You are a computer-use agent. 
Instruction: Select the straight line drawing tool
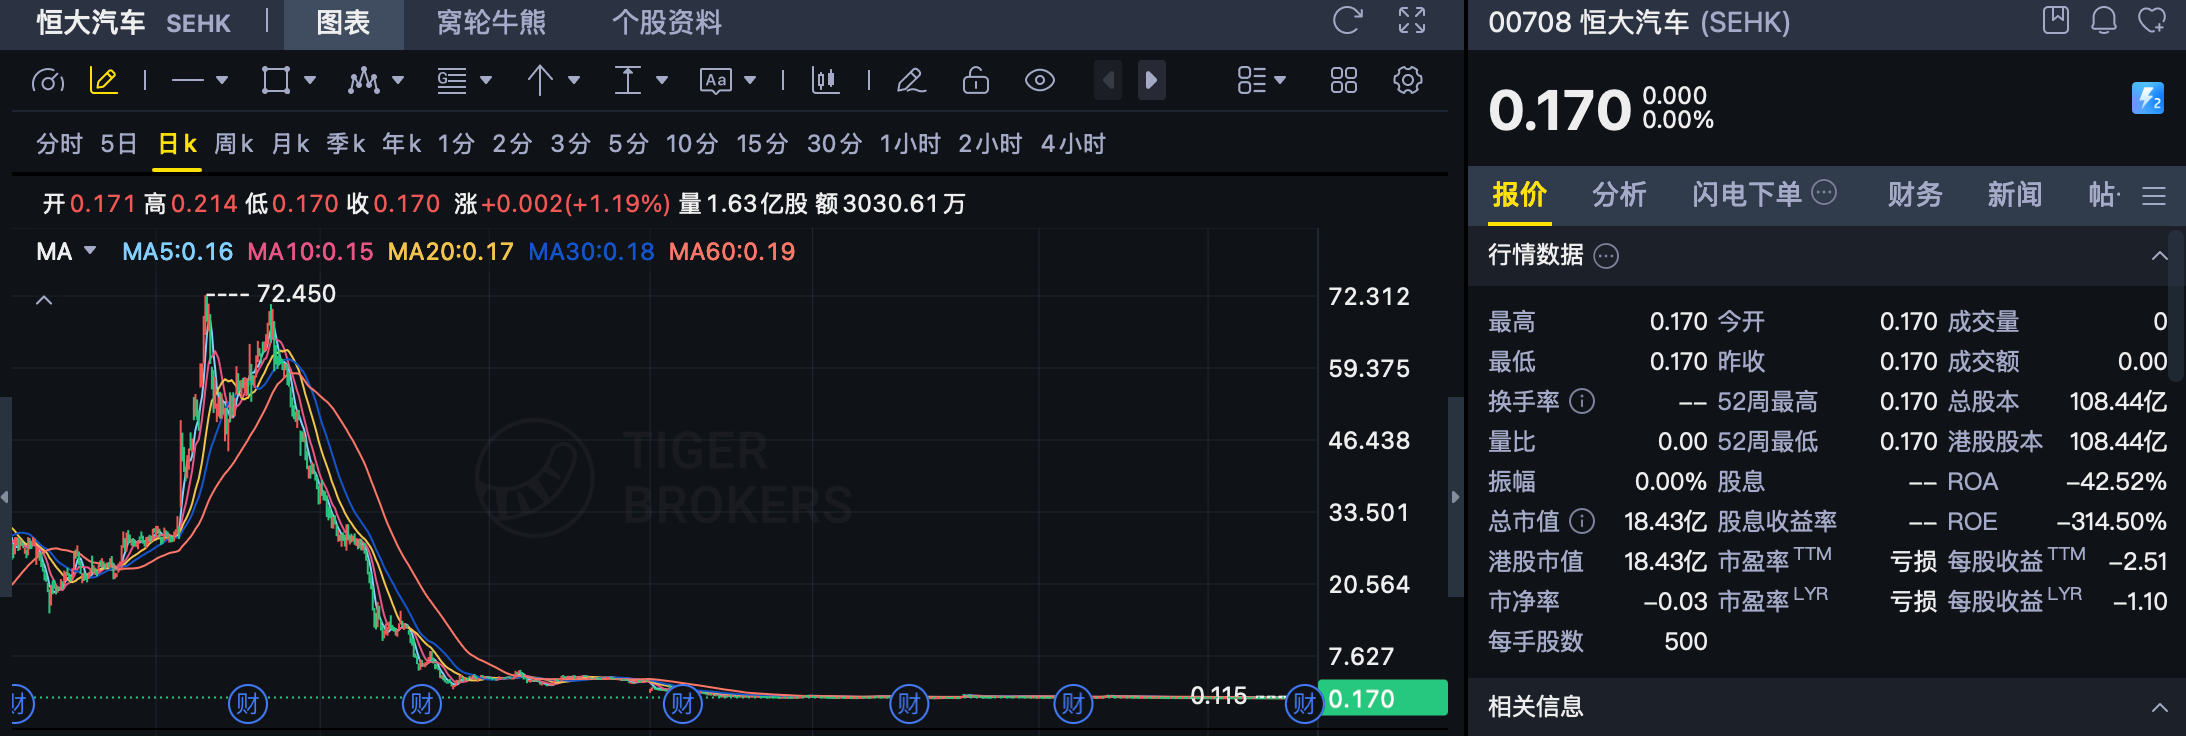pos(187,80)
